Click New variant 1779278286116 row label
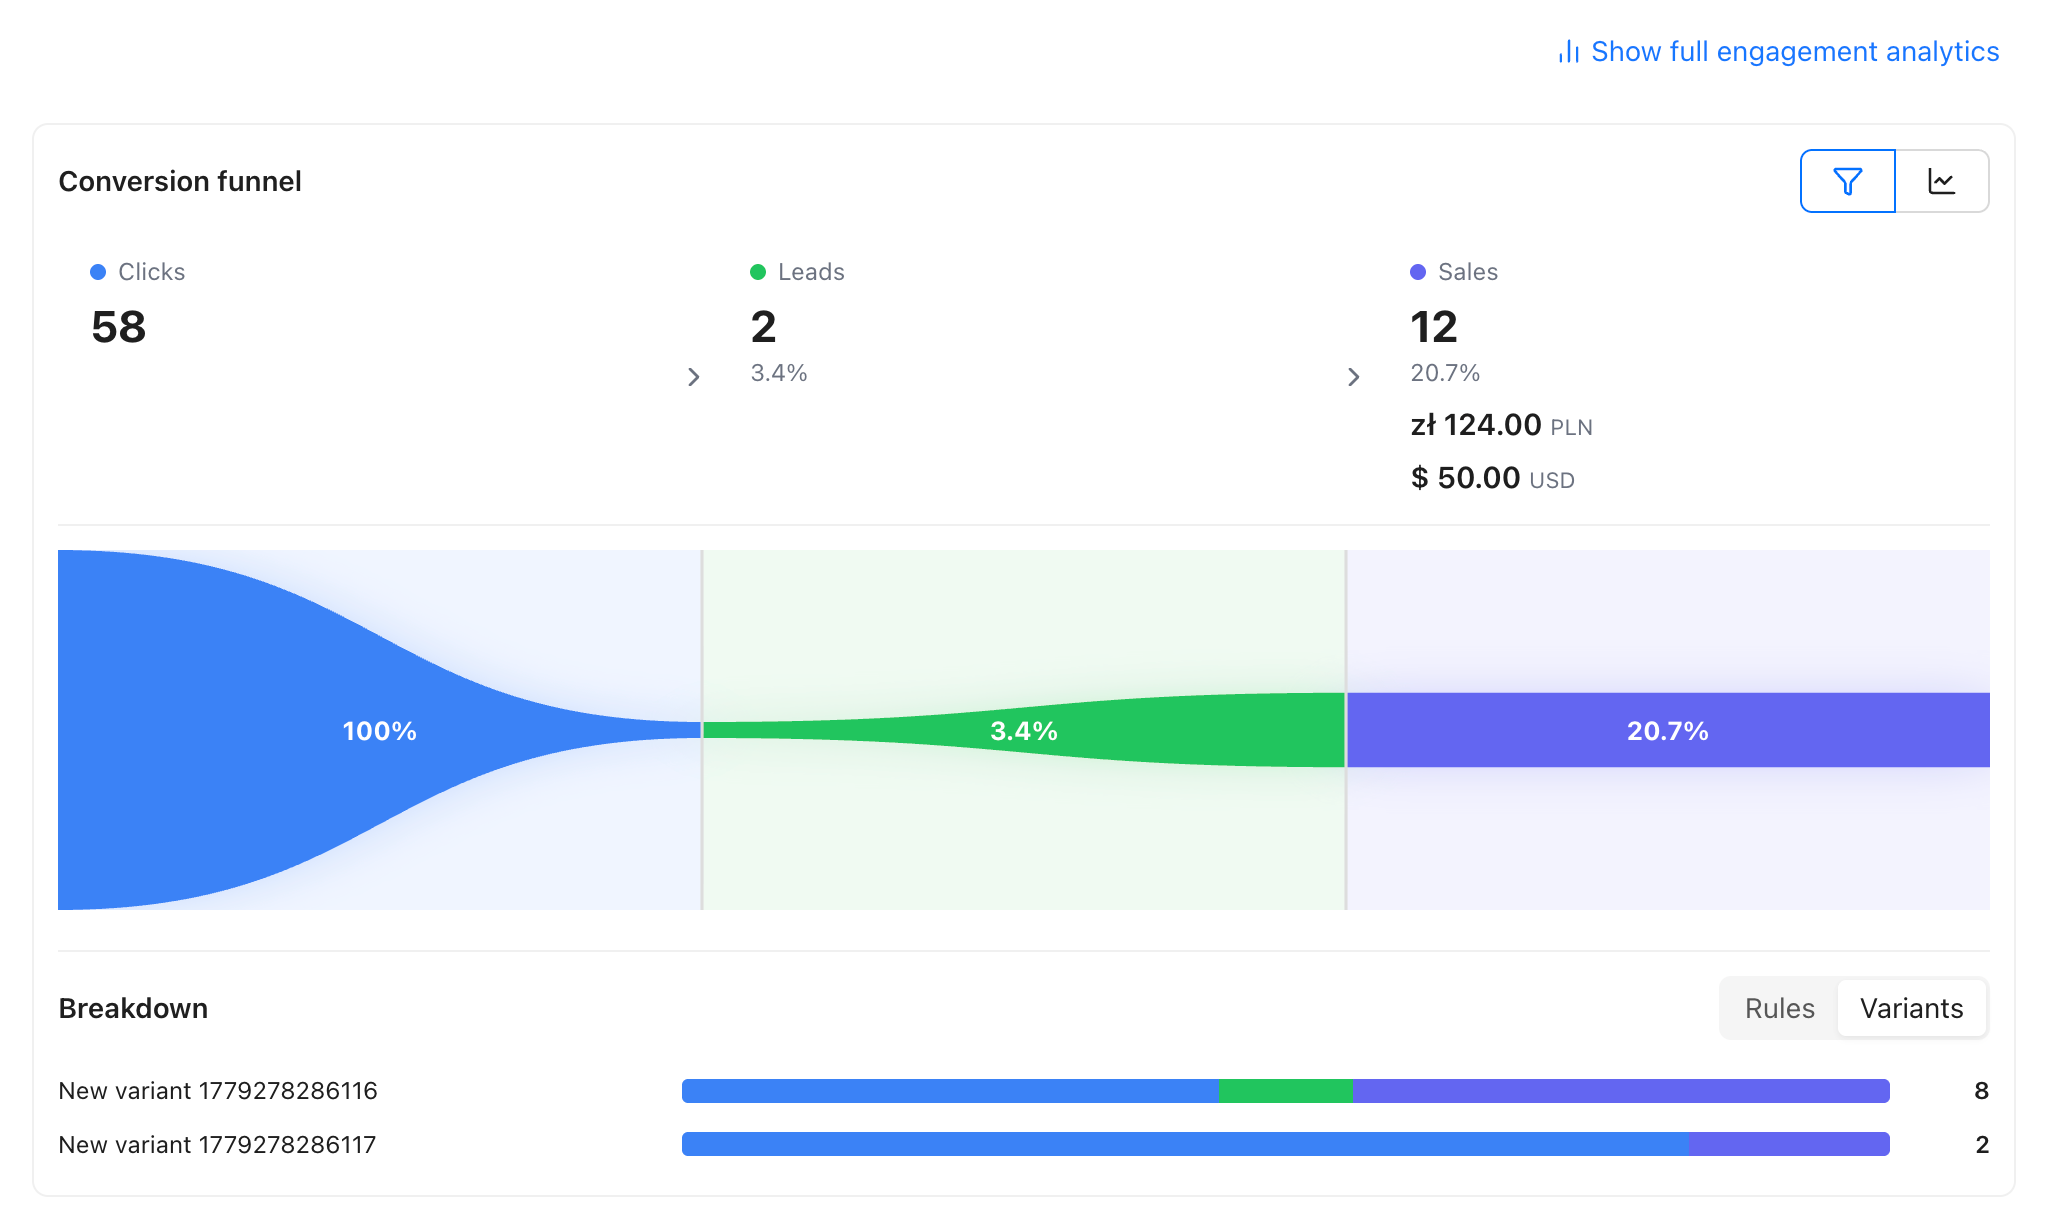 point(218,1091)
